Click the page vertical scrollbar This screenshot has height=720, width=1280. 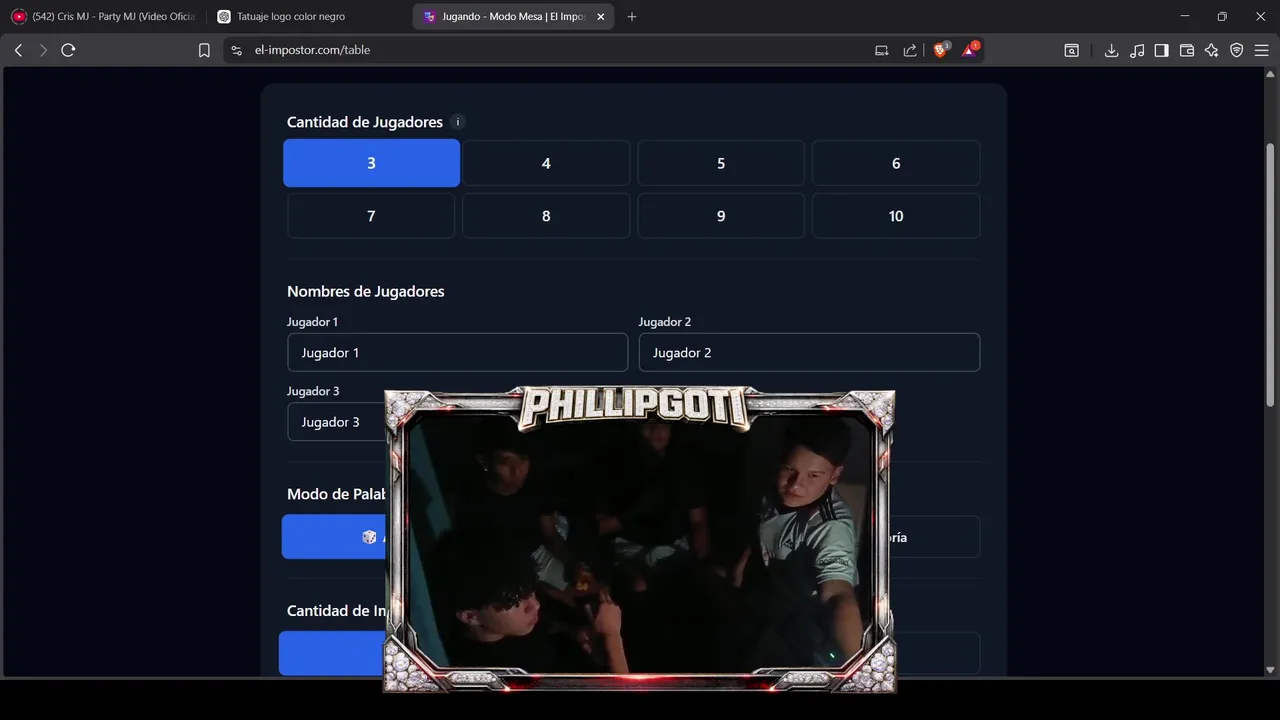[x=1271, y=275]
